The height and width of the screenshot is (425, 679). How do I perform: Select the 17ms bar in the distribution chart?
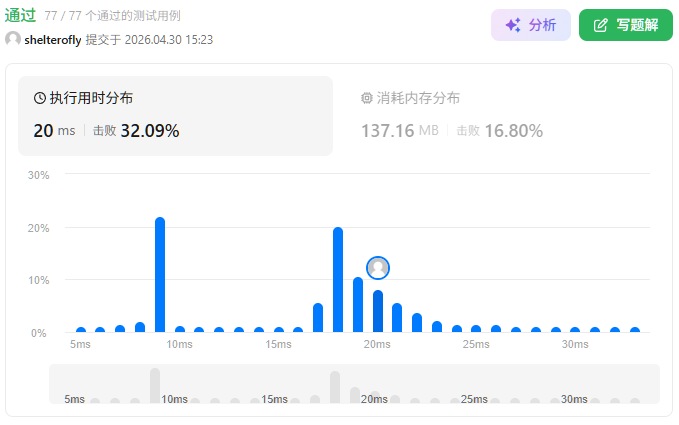tap(318, 317)
